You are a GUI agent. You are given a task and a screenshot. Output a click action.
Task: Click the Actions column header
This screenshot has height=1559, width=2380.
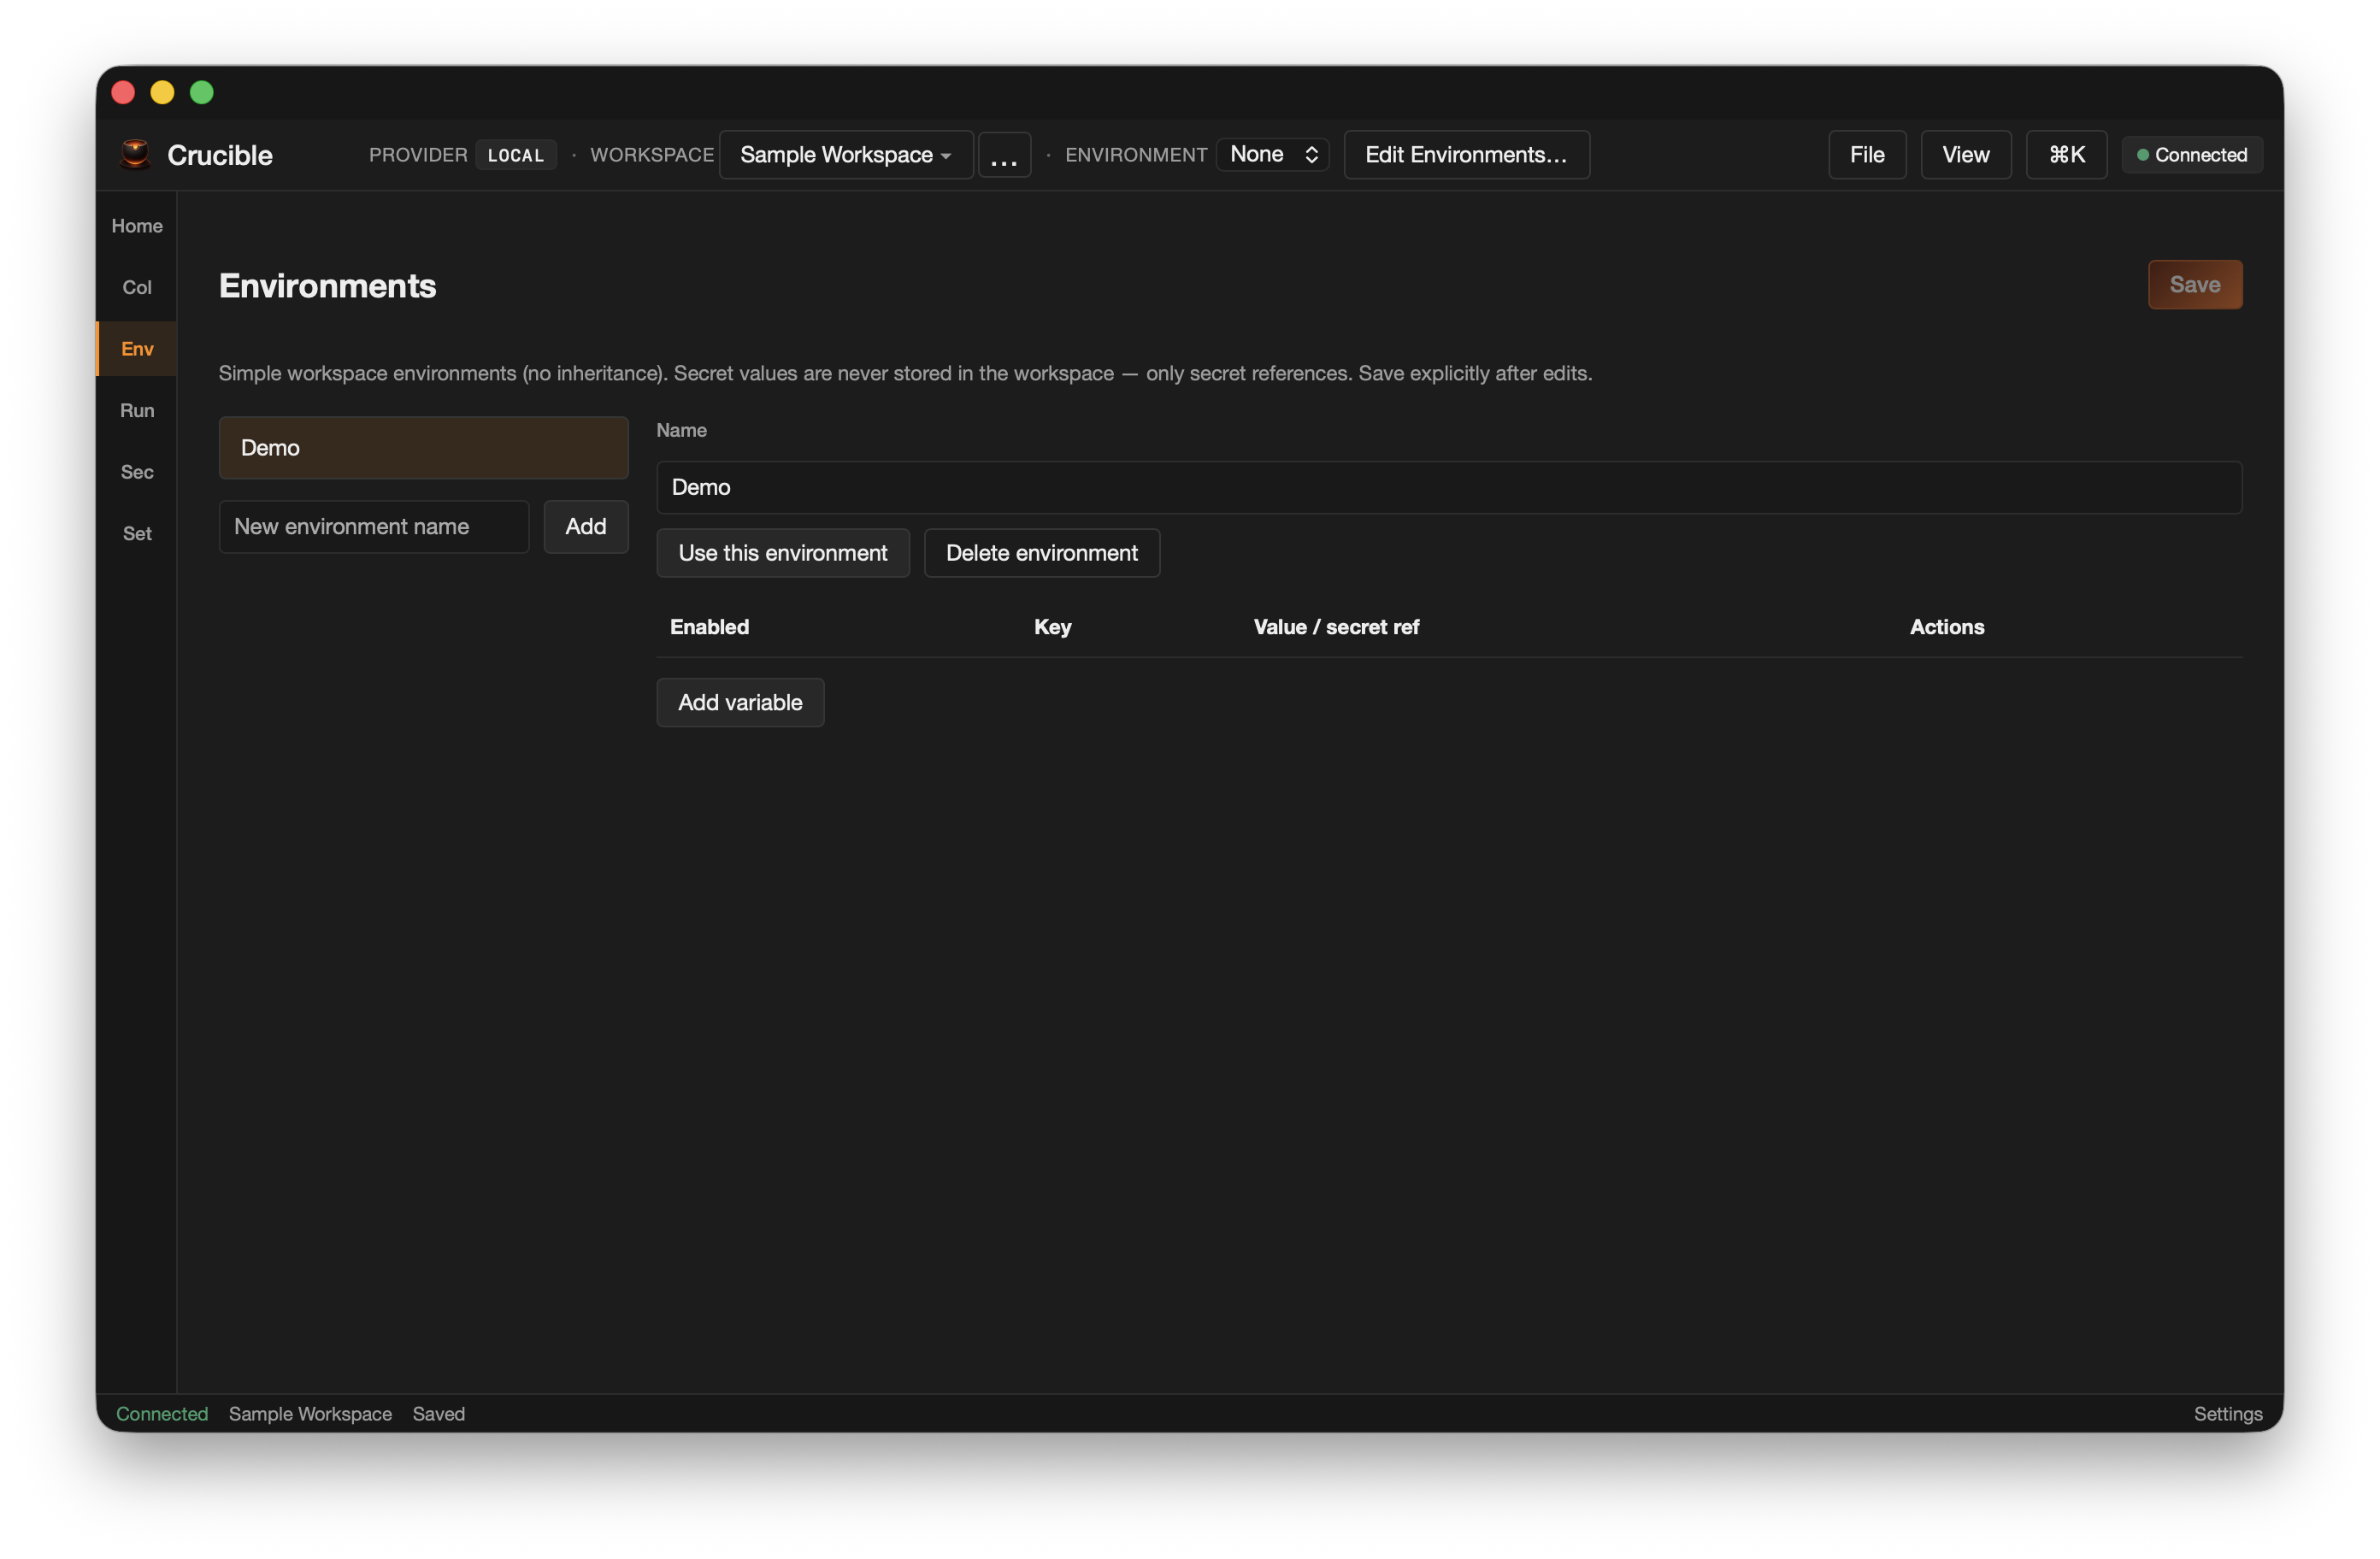tap(1946, 627)
